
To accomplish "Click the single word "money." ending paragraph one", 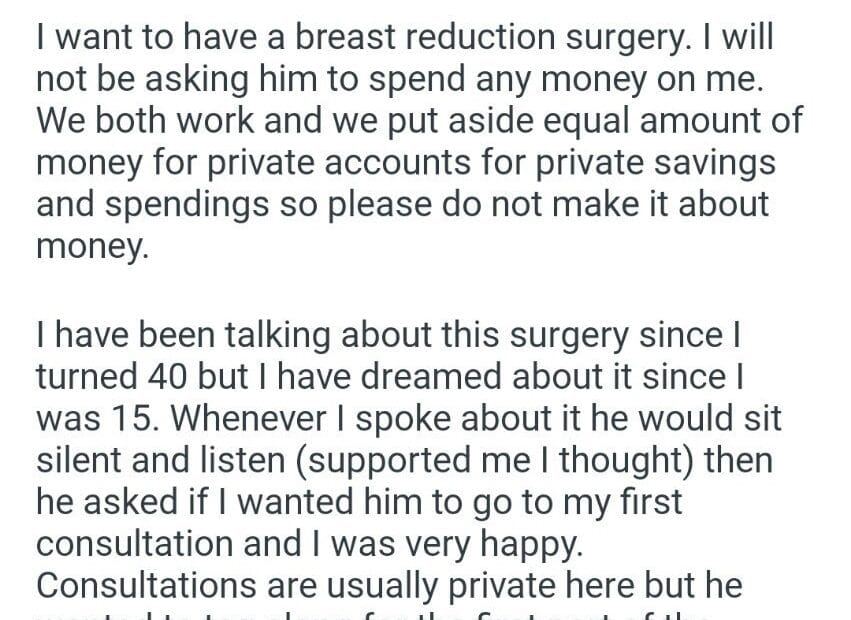I will [91, 245].
